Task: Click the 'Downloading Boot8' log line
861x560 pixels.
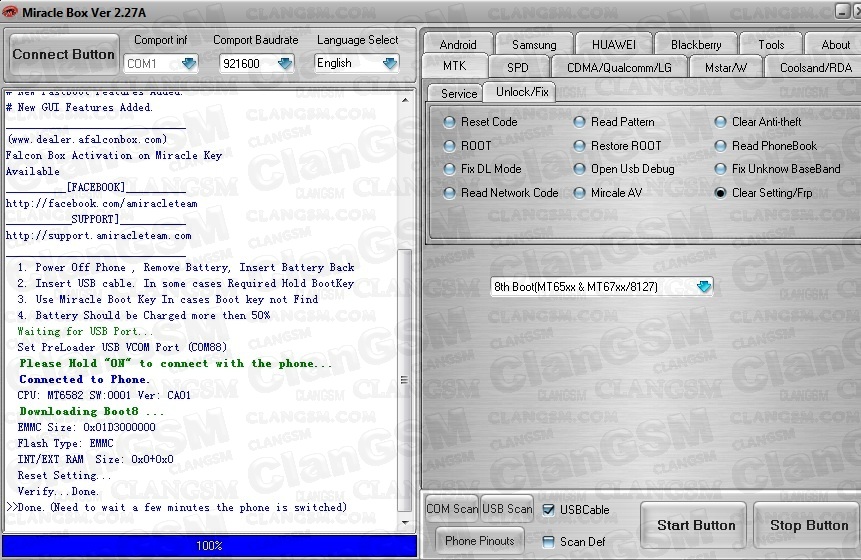Action: (92, 411)
